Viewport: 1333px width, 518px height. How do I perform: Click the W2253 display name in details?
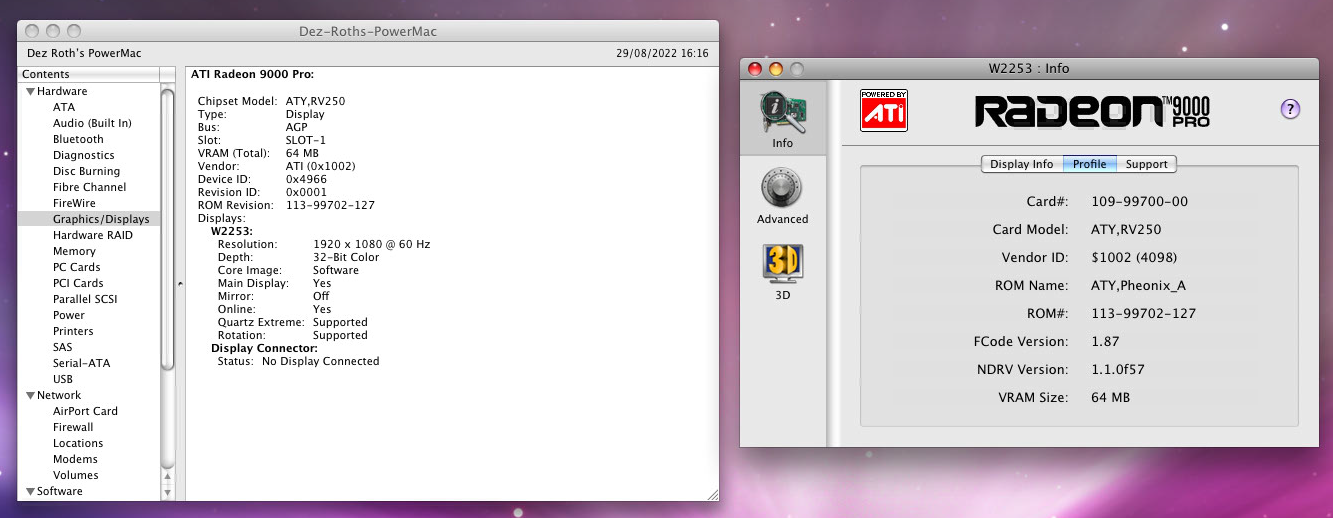click(230, 231)
